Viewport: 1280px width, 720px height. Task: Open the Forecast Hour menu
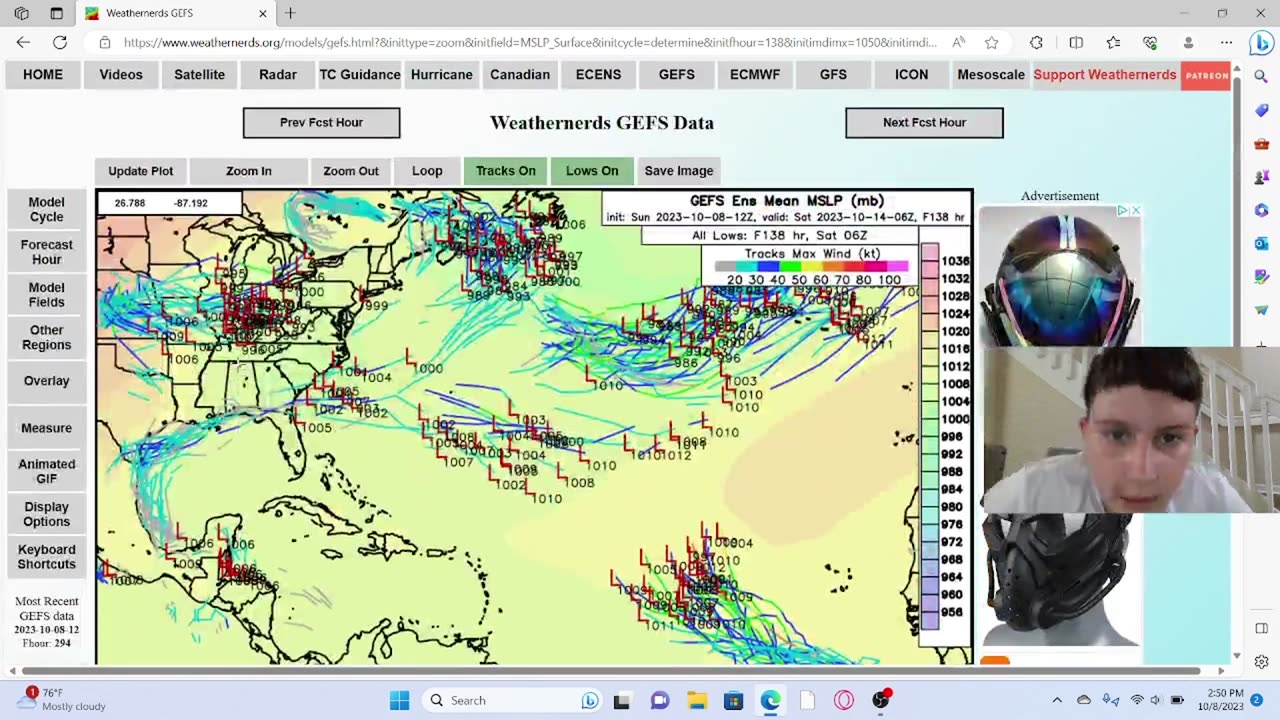point(46,252)
